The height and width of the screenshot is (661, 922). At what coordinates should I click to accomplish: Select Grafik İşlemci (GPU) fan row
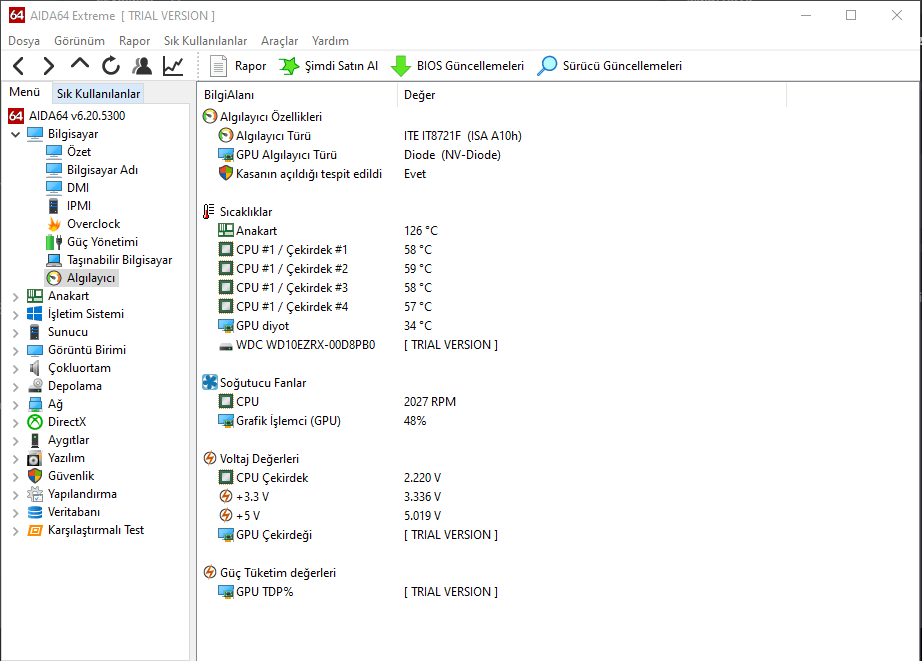(322, 421)
